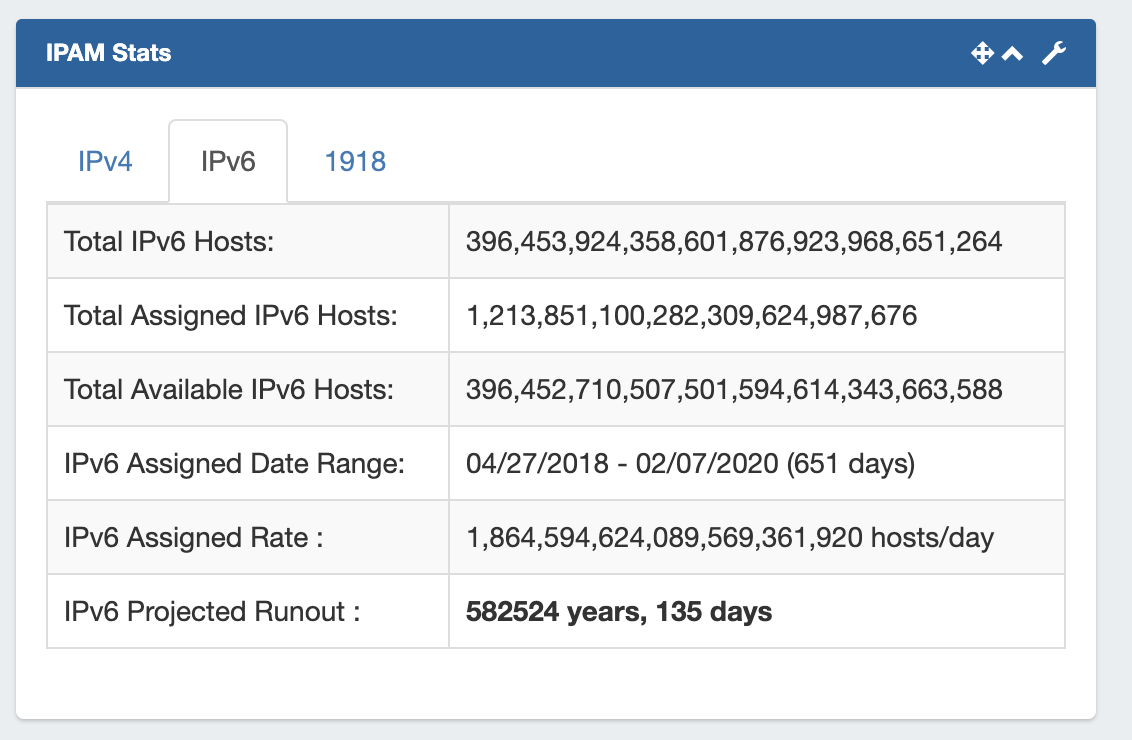Click the Total Available IPv6 Hosts label
This screenshot has width=1132, height=740.
[229, 390]
